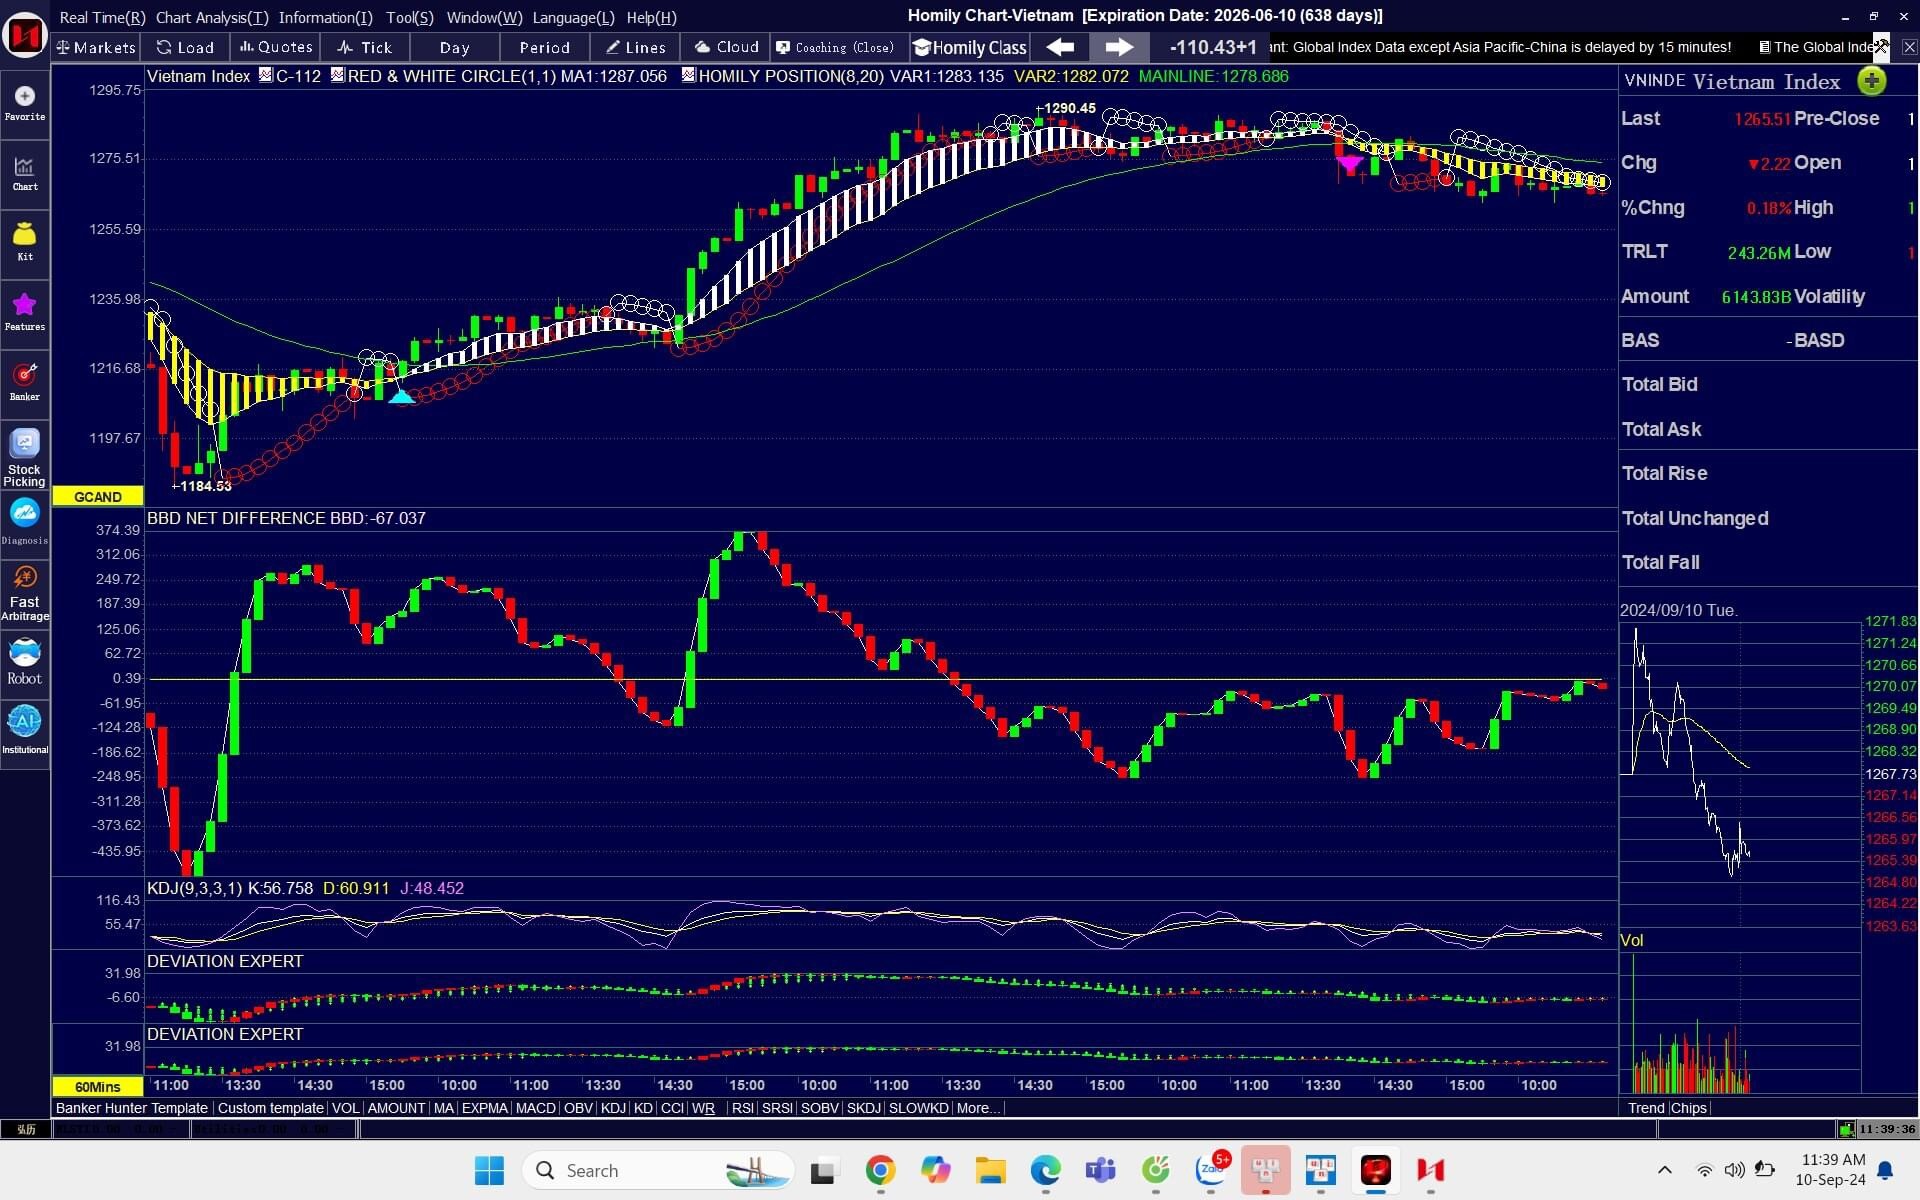Go forward with right arrow button
This screenshot has height=1200, width=1920.
(1119, 47)
